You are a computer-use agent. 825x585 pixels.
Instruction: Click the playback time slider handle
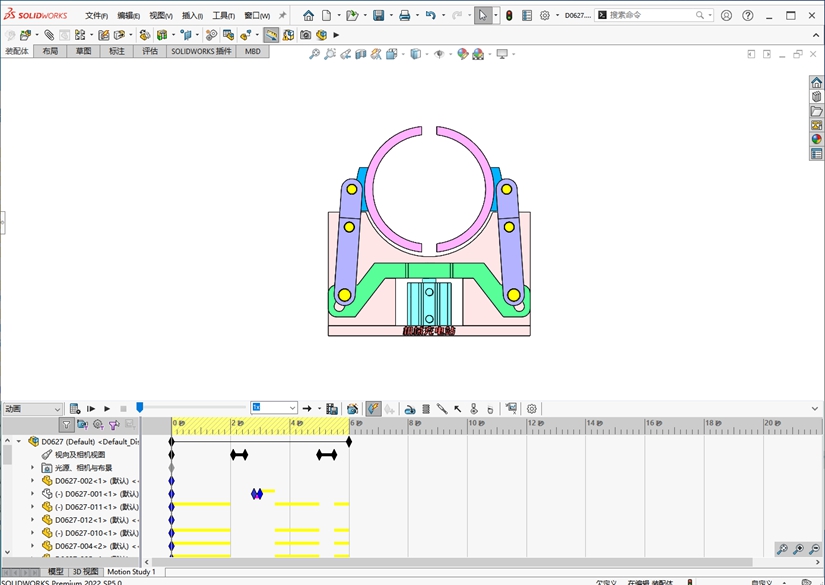pyautogui.click(x=140, y=408)
